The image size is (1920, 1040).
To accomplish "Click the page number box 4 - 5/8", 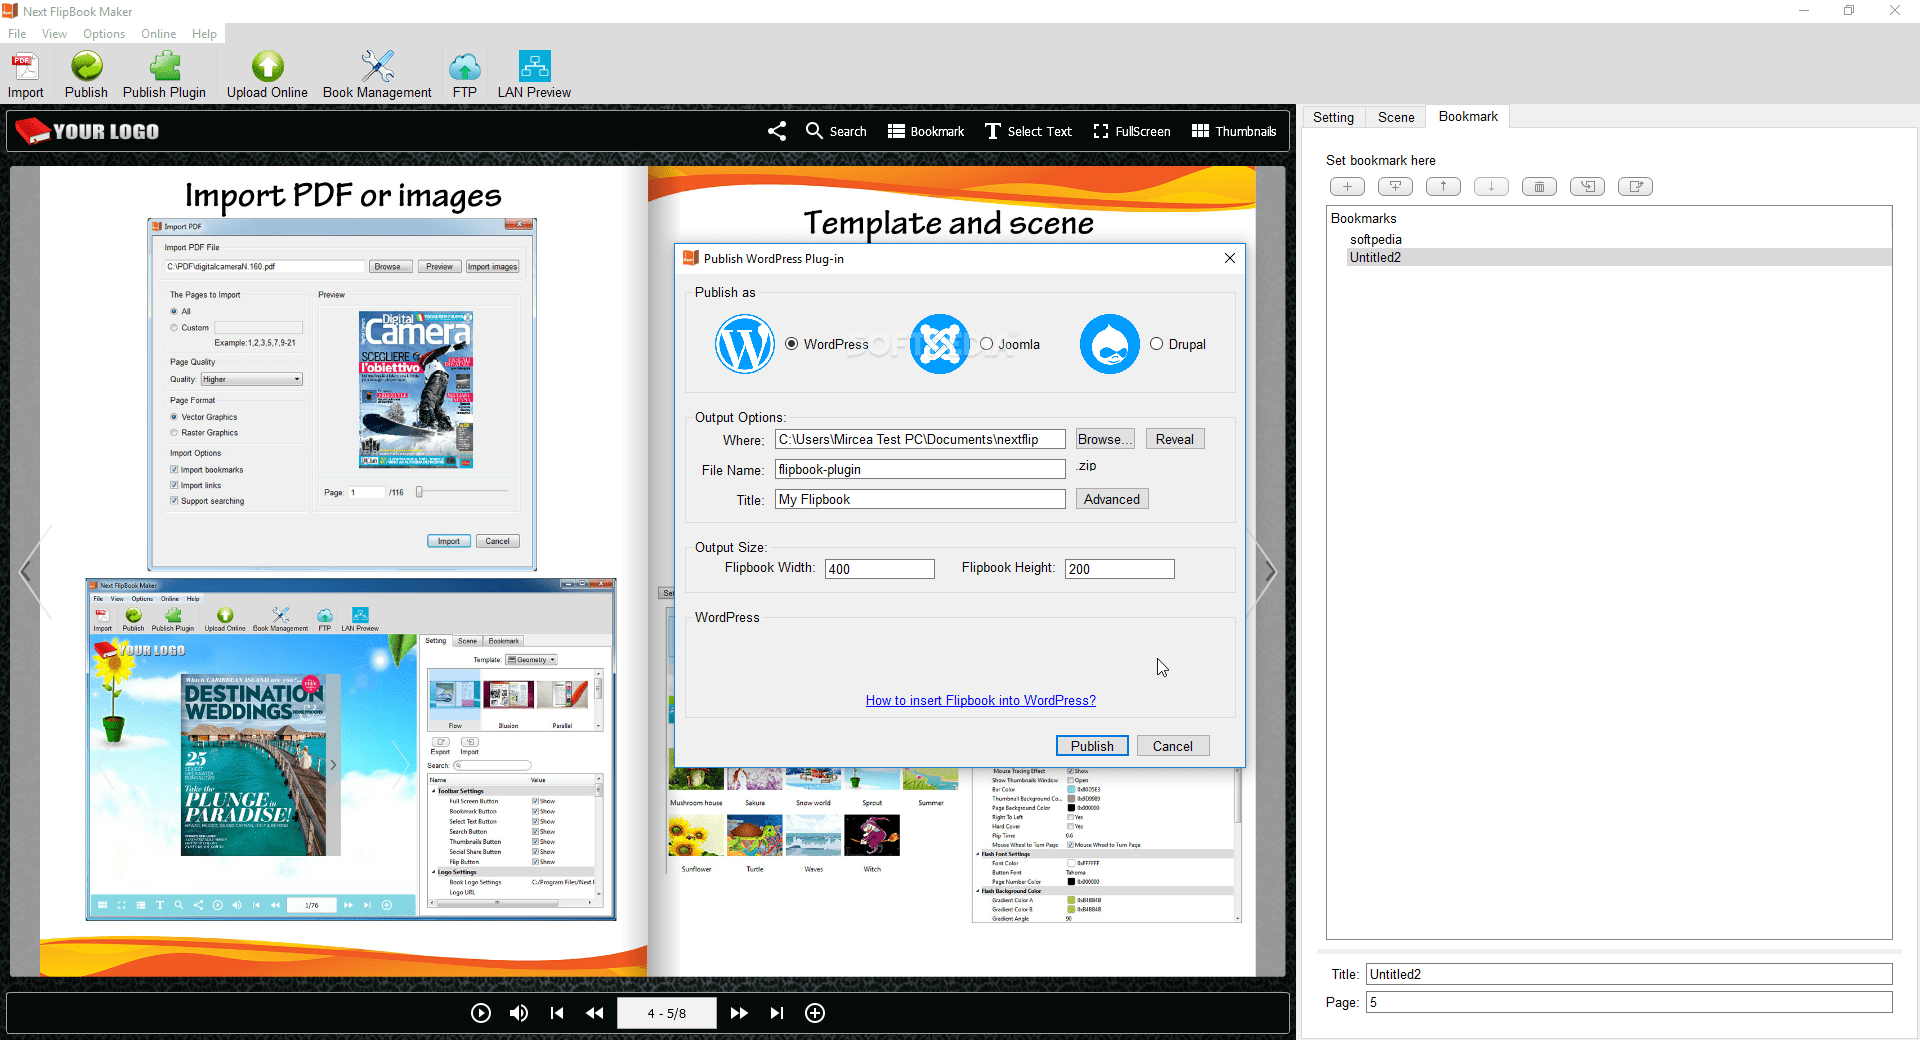I will [x=666, y=1013].
